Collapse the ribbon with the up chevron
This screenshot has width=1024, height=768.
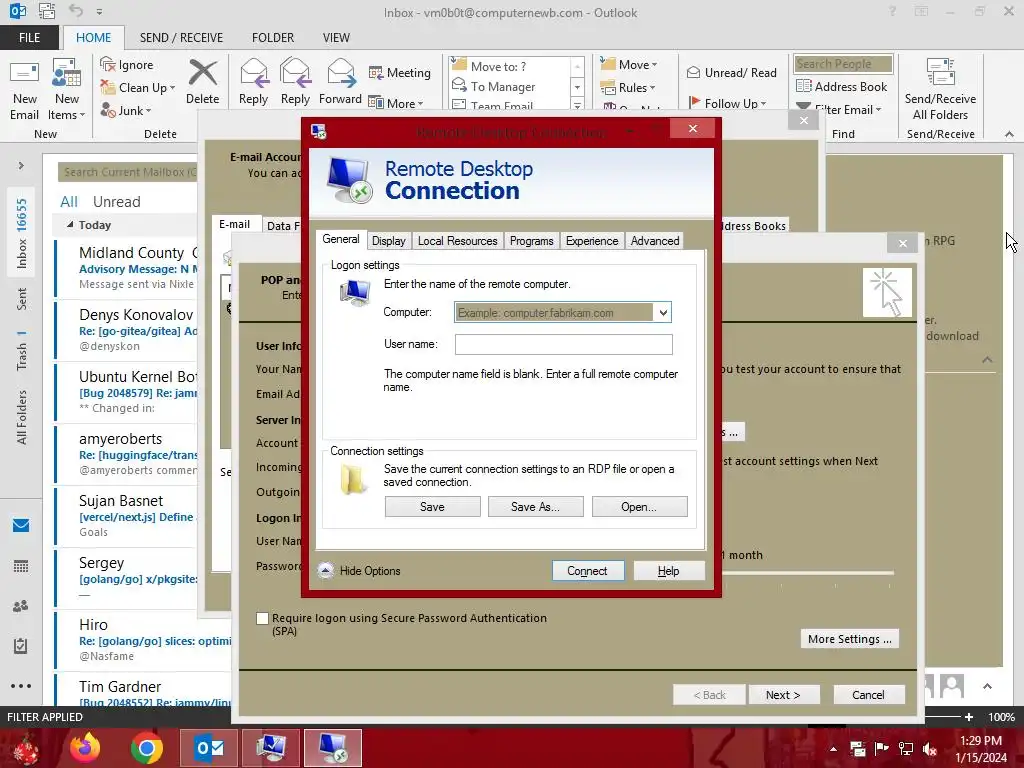(1009, 134)
